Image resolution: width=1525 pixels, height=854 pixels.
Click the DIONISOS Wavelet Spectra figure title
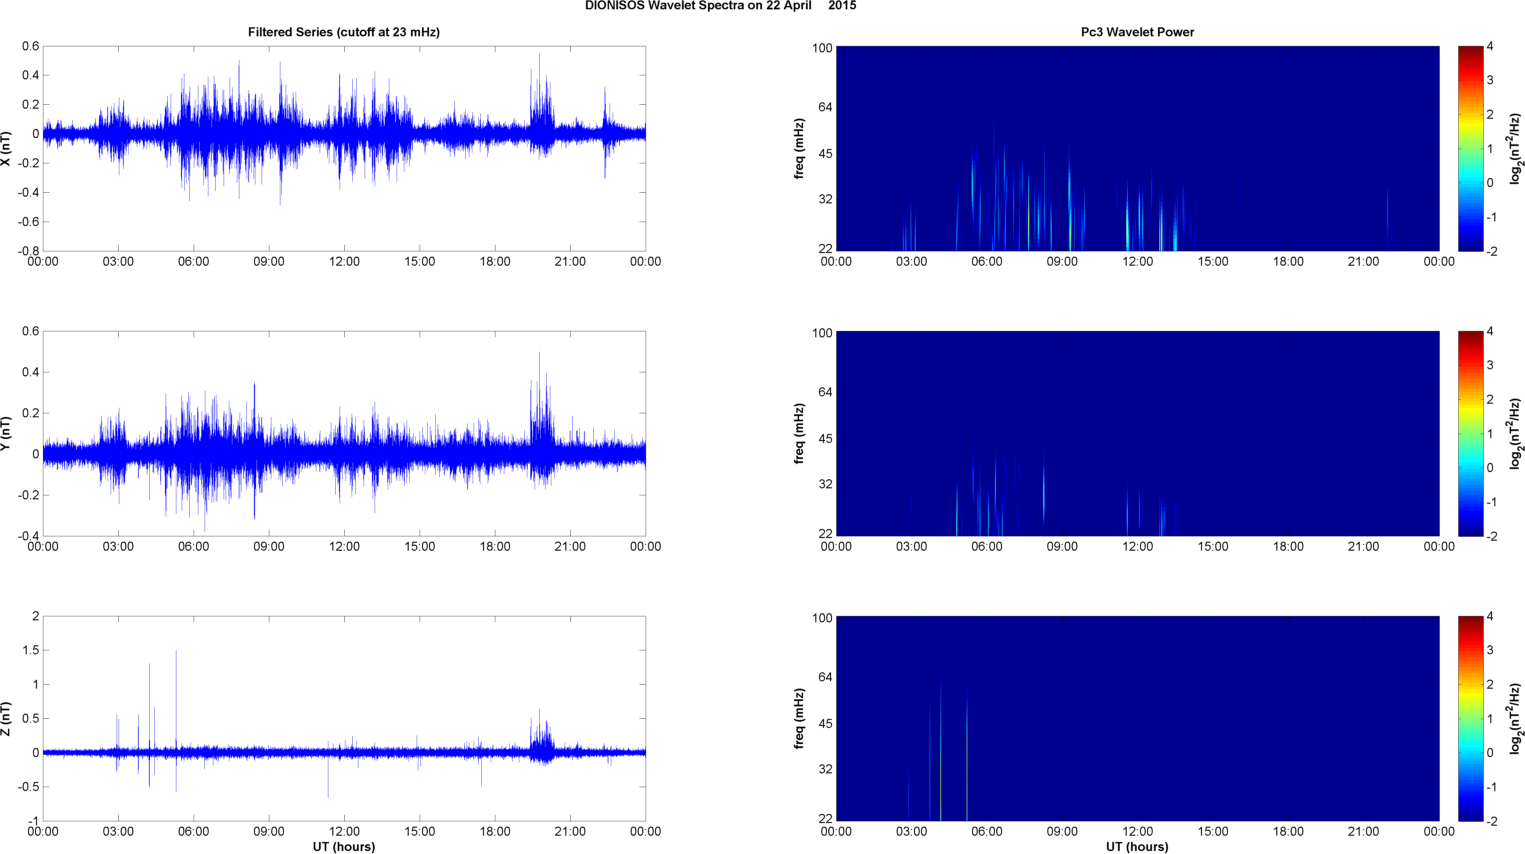720,6
